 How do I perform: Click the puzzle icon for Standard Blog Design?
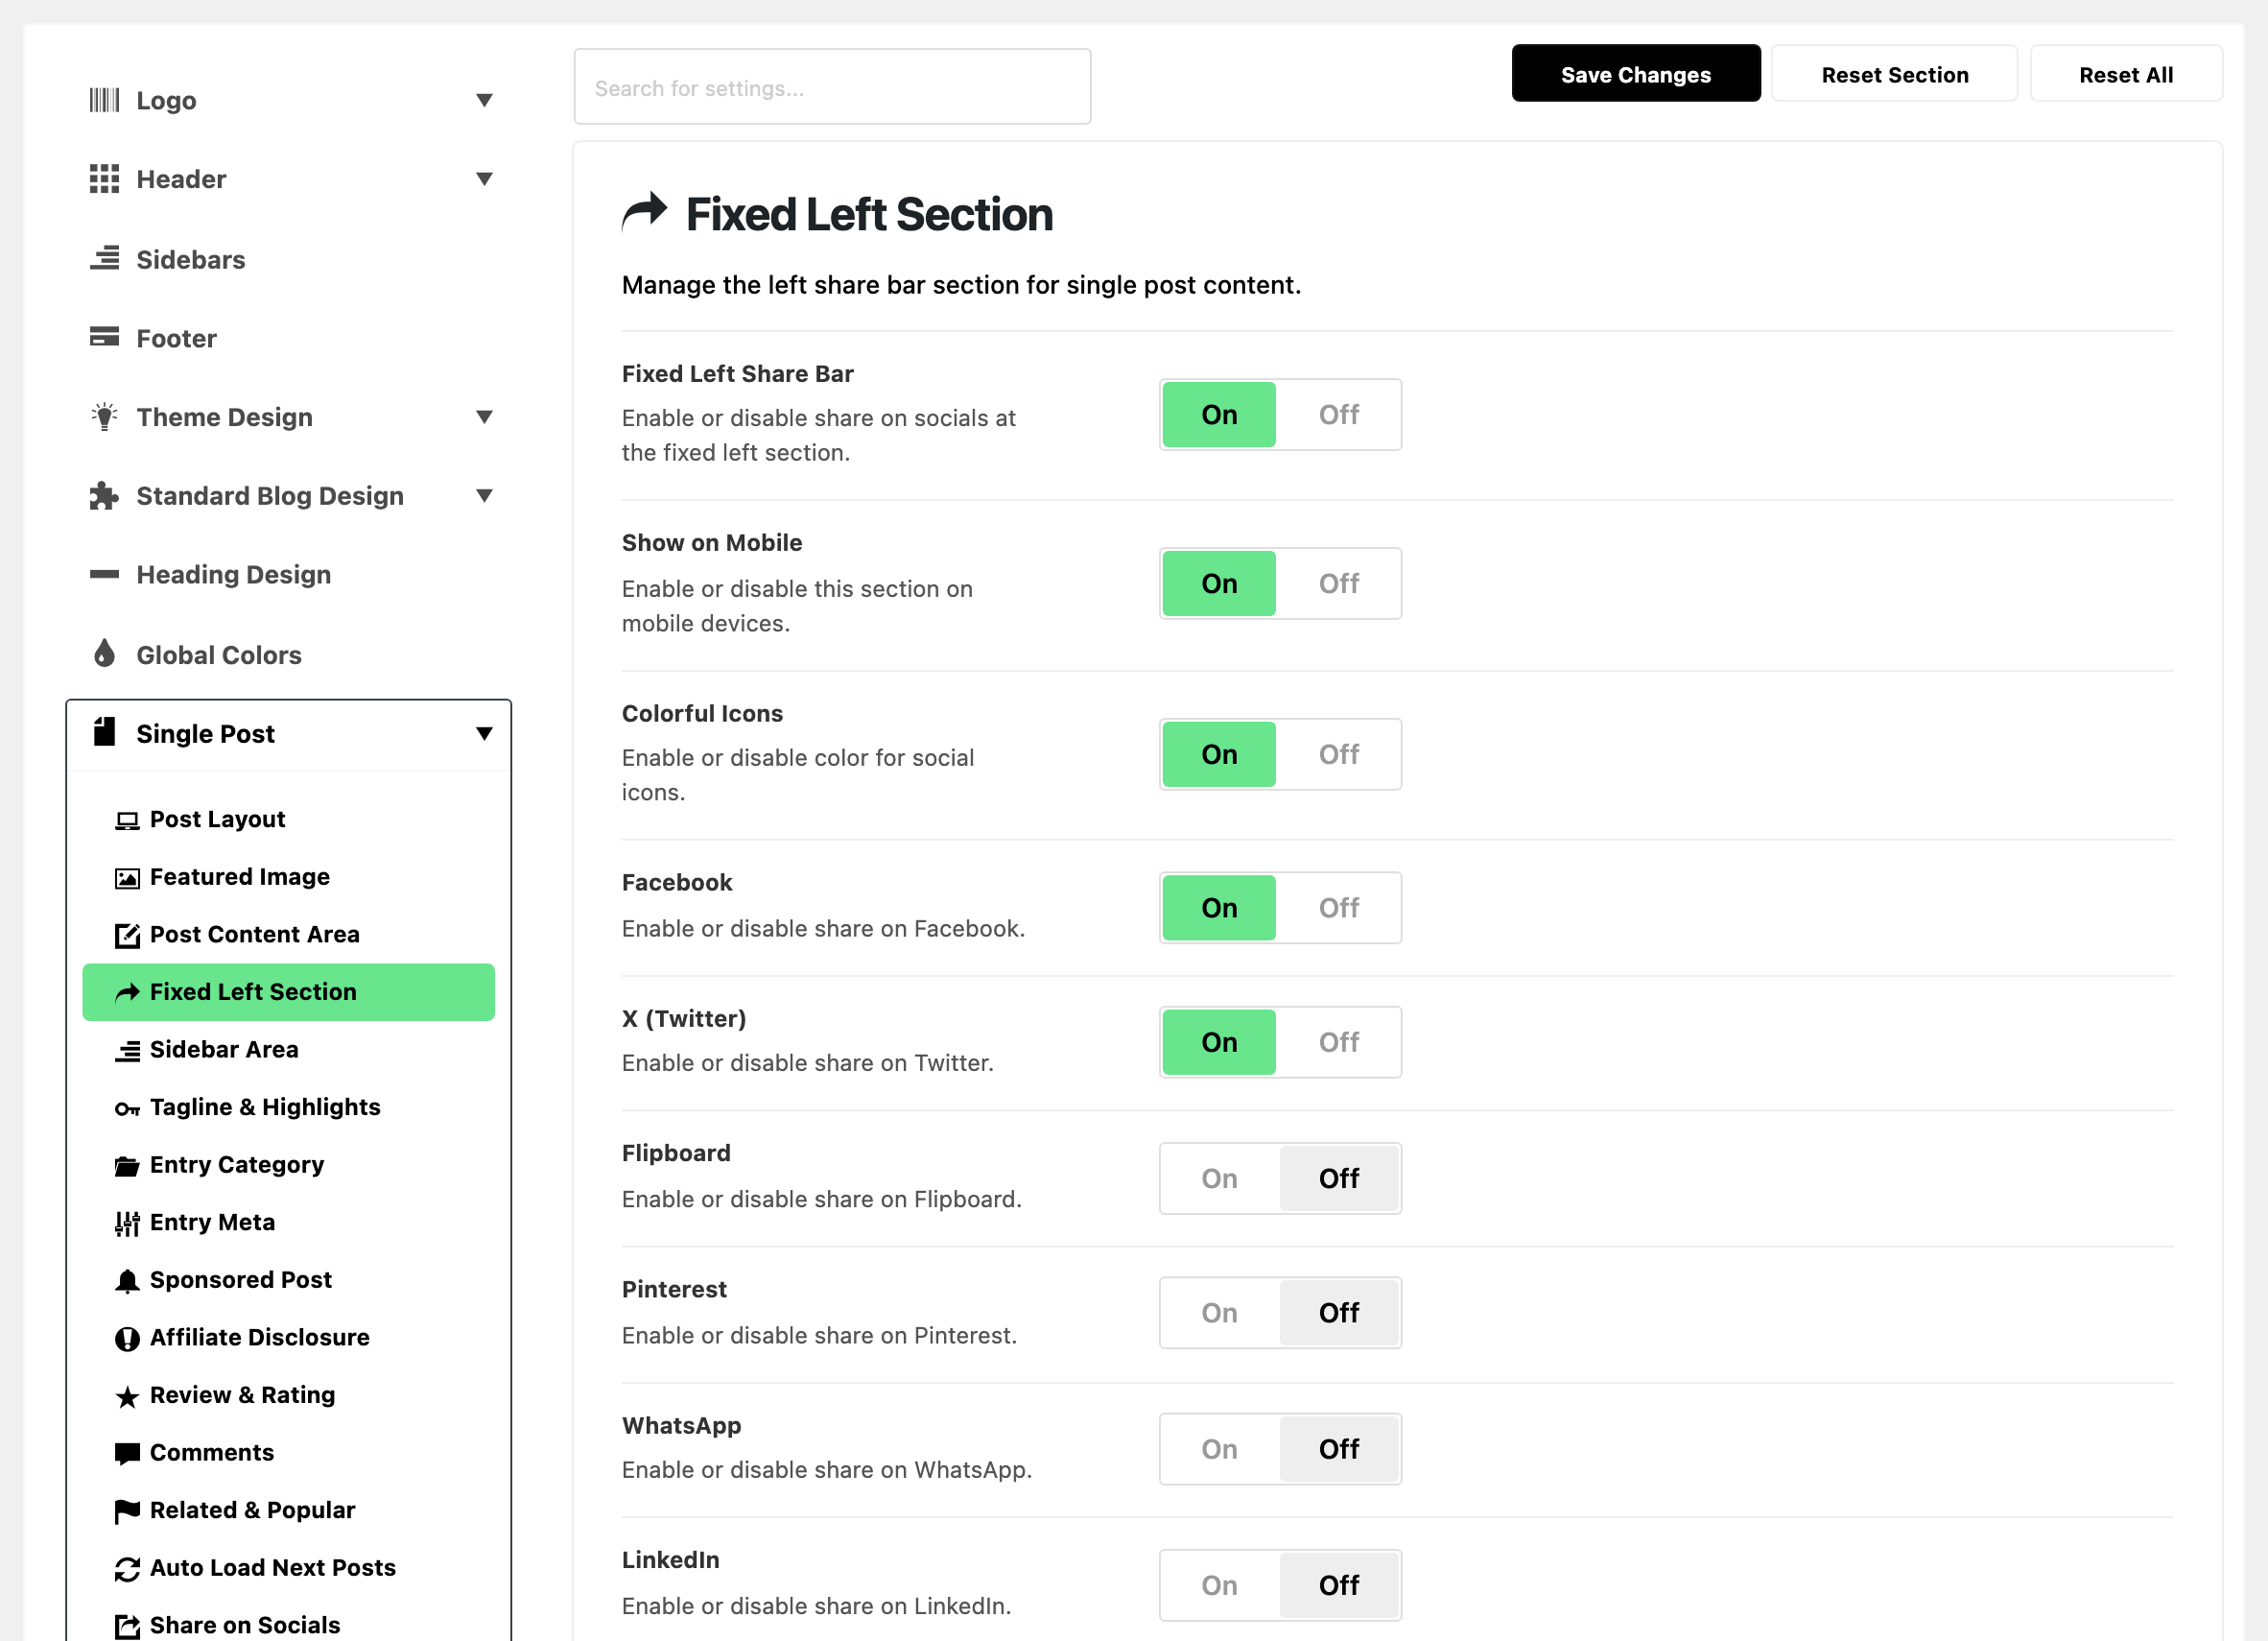tap(104, 496)
